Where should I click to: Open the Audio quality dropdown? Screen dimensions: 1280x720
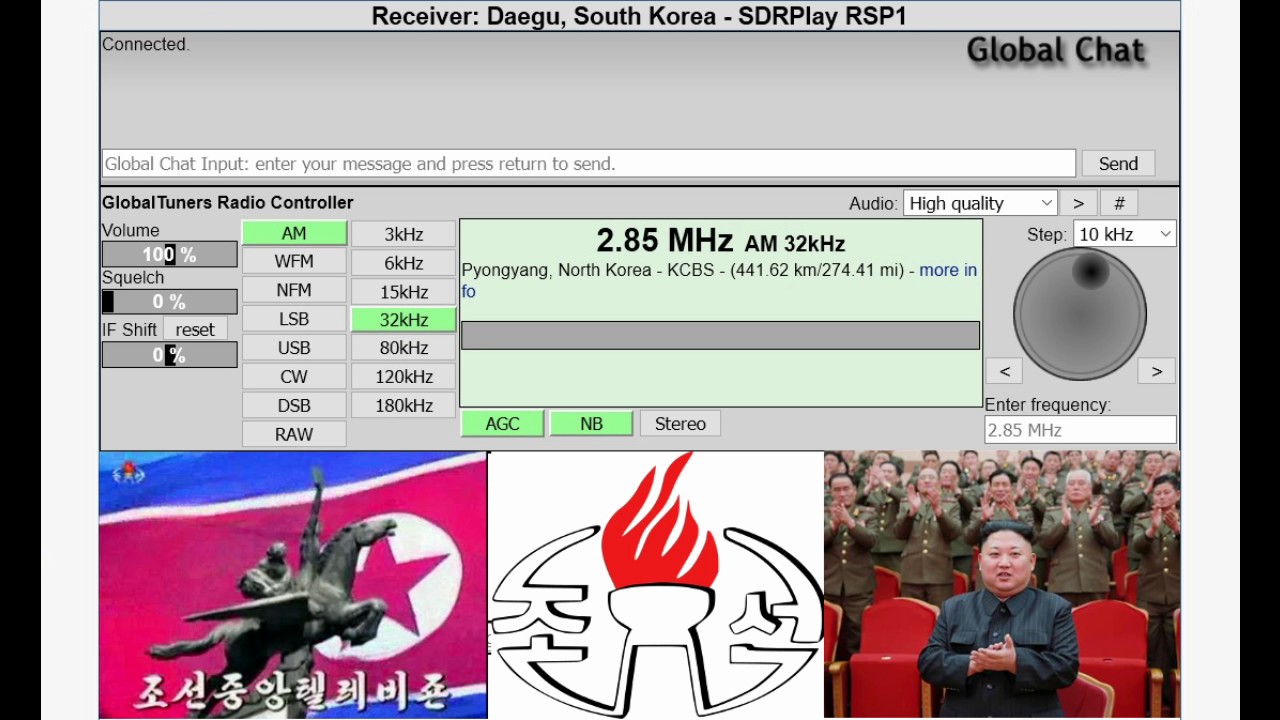(x=980, y=203)
